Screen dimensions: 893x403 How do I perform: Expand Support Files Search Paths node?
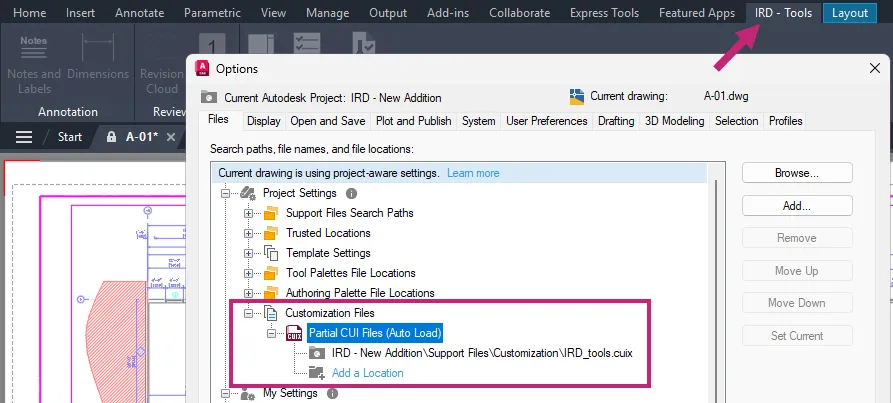point(248,213)
